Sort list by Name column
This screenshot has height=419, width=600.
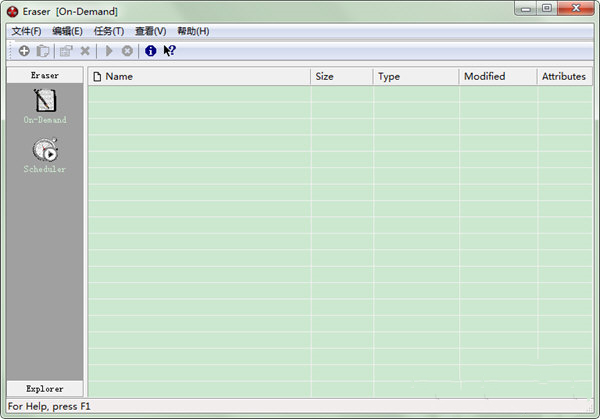pos(199,76)
